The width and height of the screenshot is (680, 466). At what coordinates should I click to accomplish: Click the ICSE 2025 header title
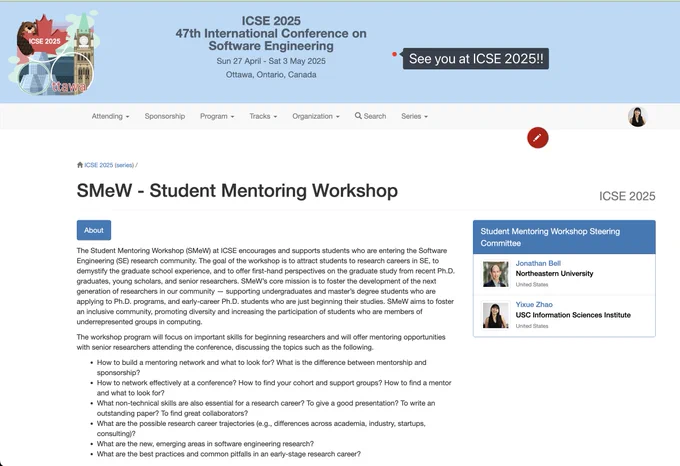pyautogui.click(x=271, y=21)
